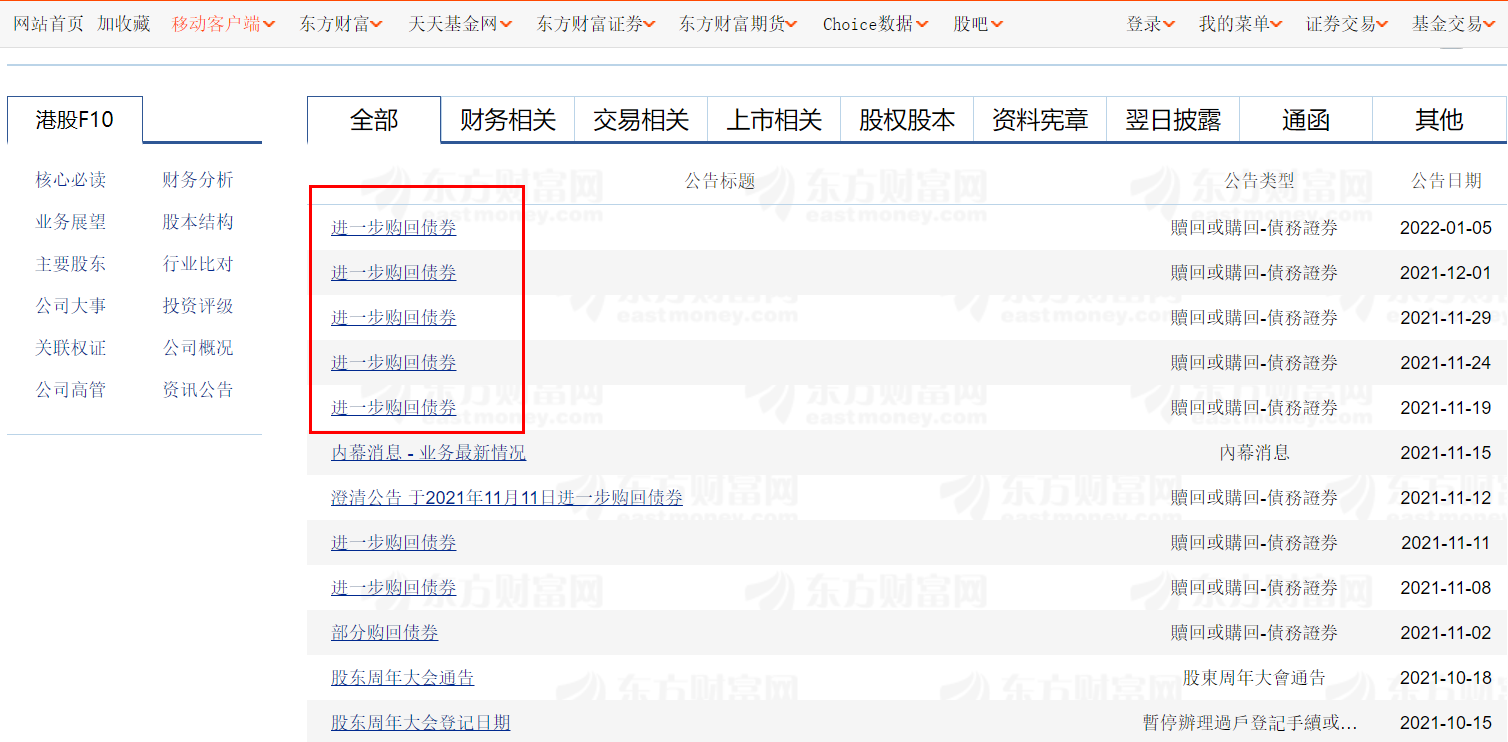Open the 股东周年大会登记日期 announcement

click(421, 723)
